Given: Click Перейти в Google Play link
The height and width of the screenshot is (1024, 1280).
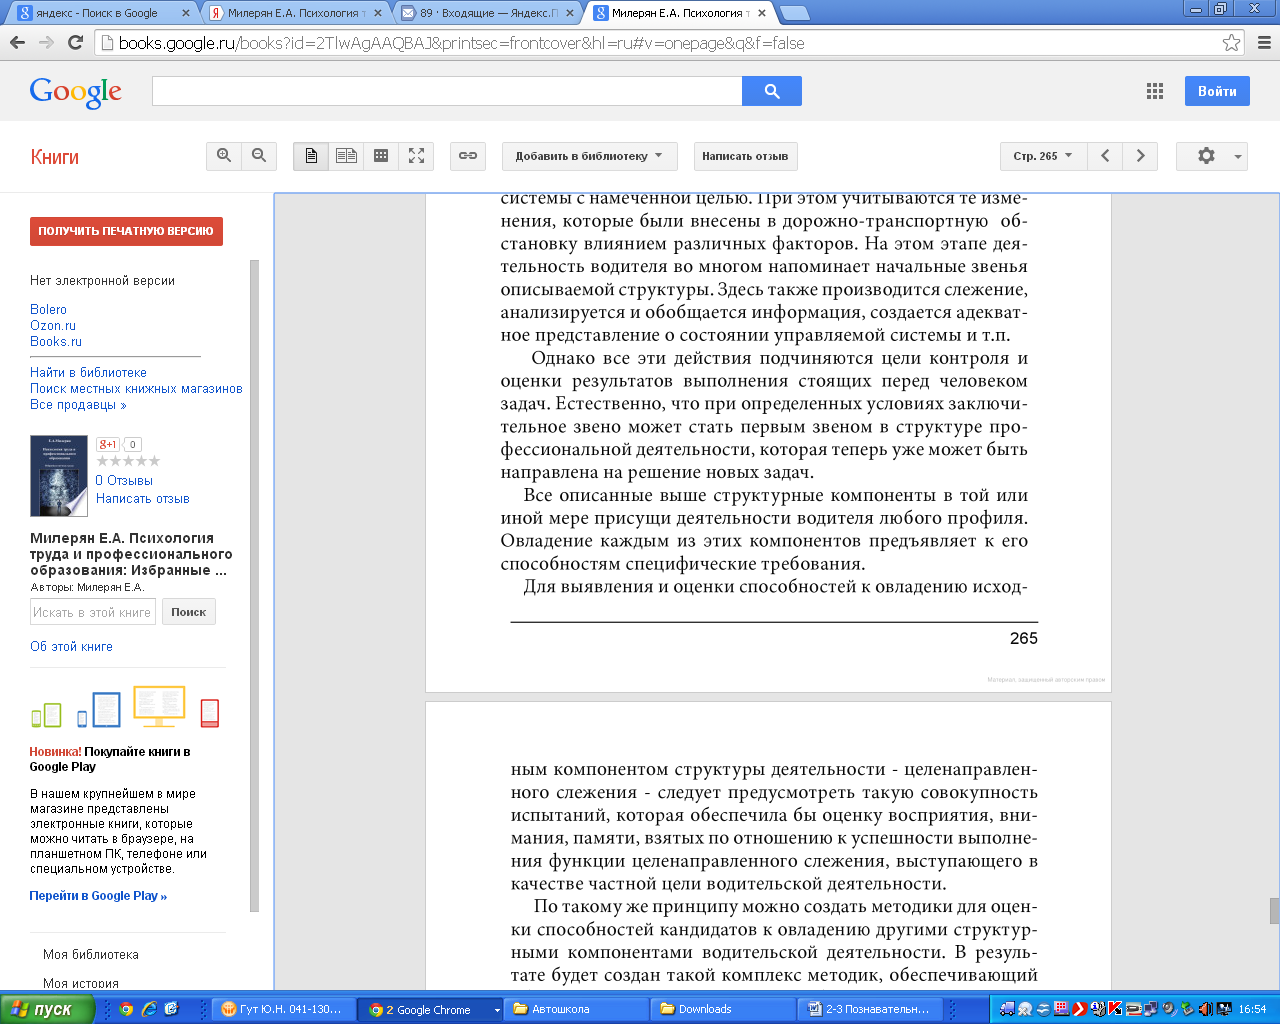Looking at the screenshot, I should 98,896.
